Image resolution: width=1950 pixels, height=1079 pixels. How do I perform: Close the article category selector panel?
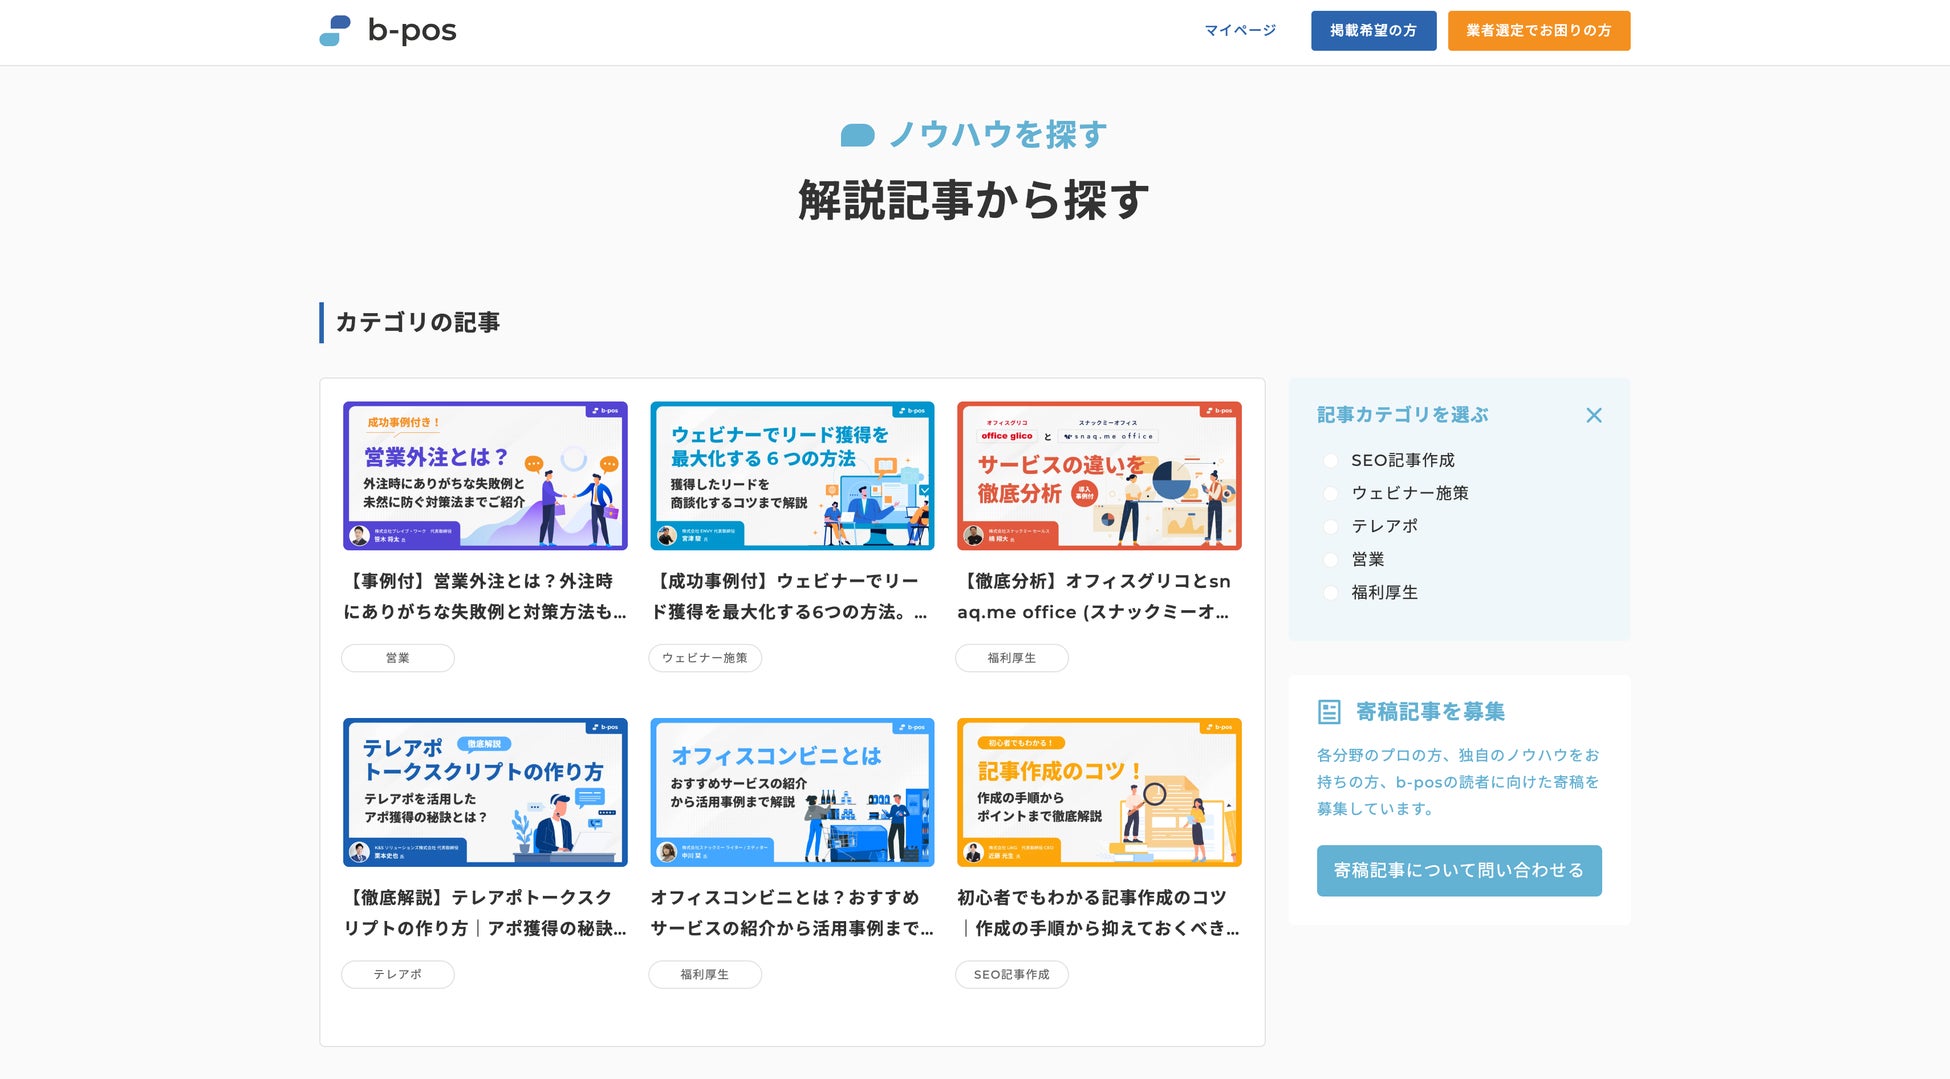[x=1594, y=415]
